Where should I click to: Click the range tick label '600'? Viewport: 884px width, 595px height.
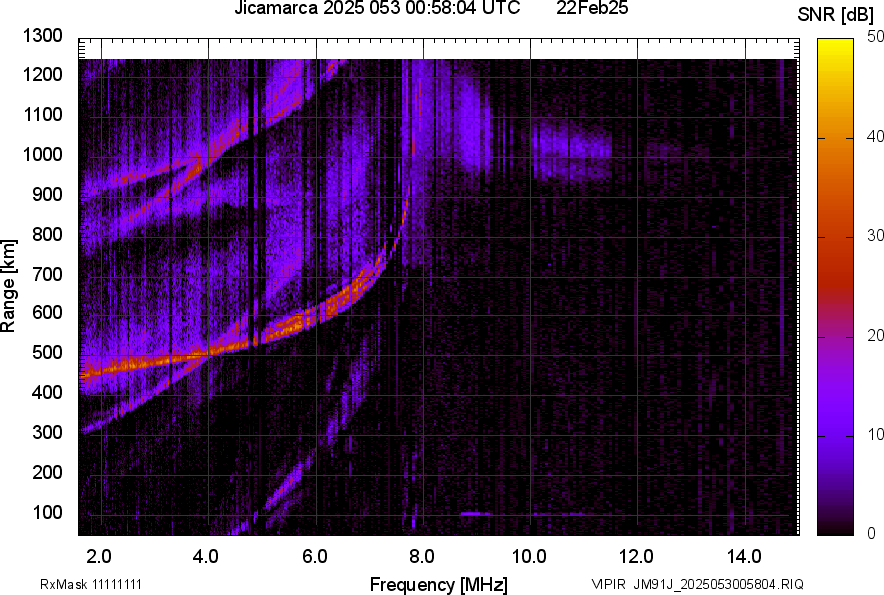point(47,312)
